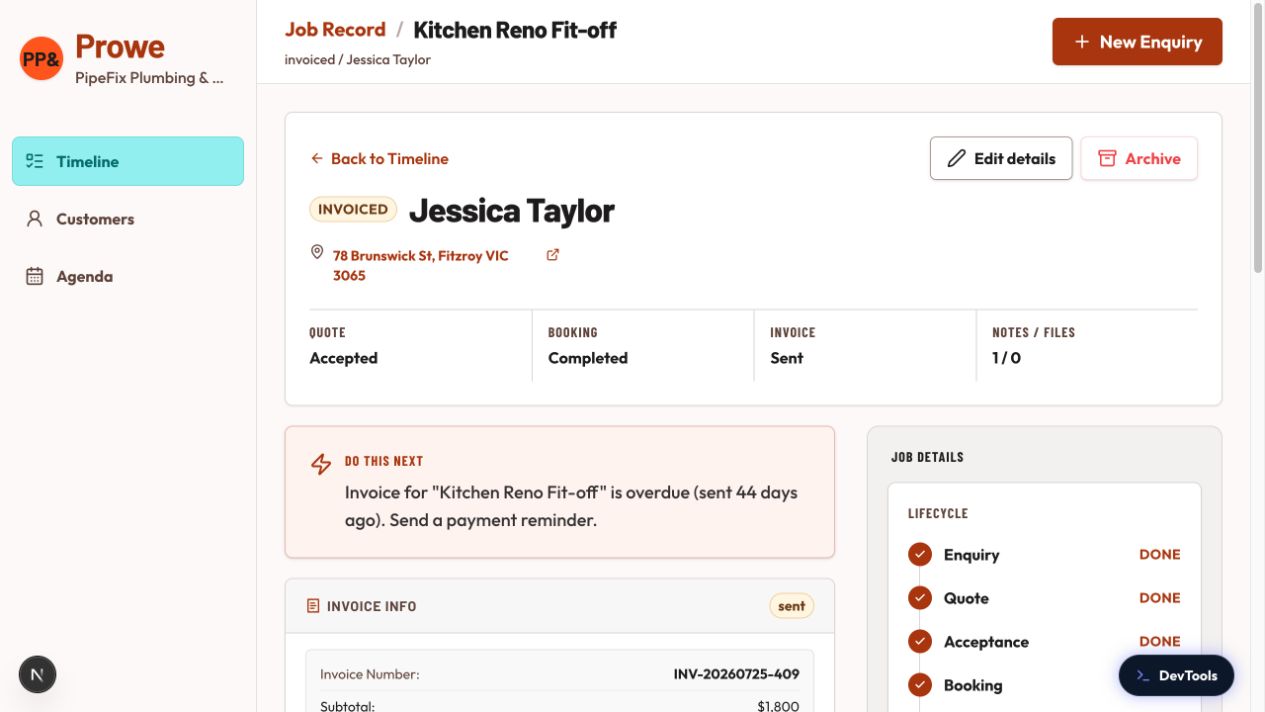The image size is (1265, 712).
Task: Open the Timeline sidebar section
Action: coord(128,161)
